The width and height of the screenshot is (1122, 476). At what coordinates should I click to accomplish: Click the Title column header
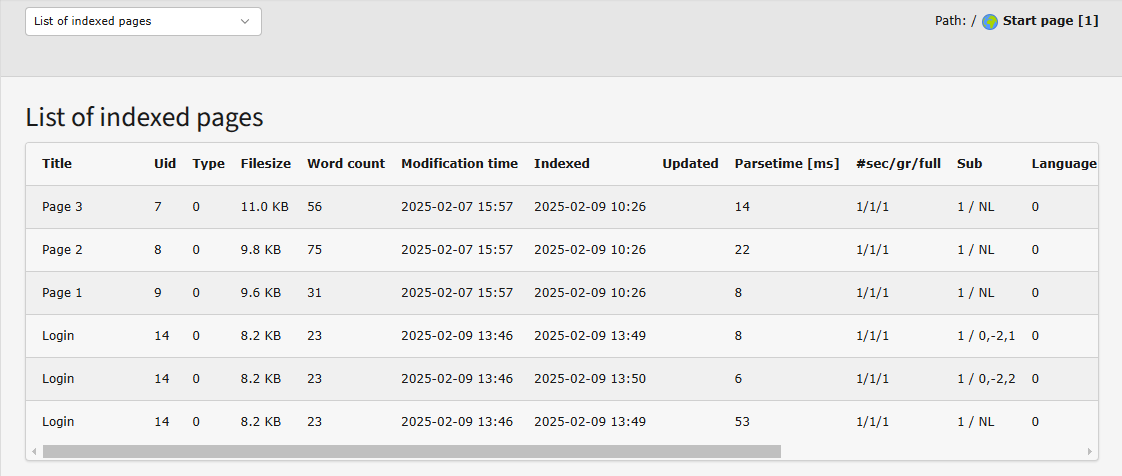coord(57,163)
